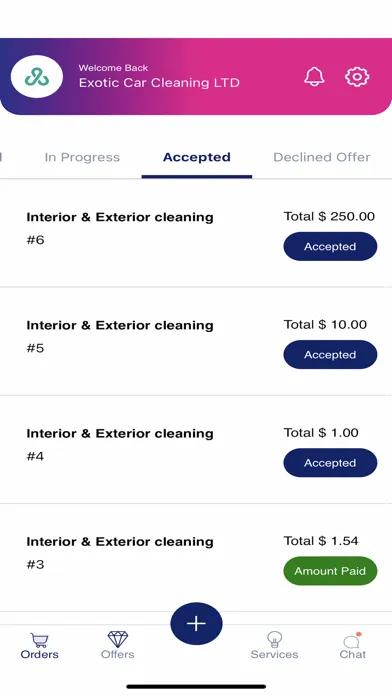
Task: Tap Exotic Car Cleaning LTD name
Action: (159, 83)
